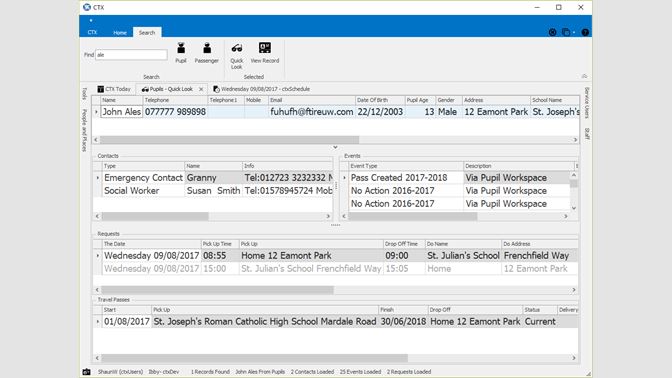
Task: Select the Search ribbon tab
Action: [147, 33]
